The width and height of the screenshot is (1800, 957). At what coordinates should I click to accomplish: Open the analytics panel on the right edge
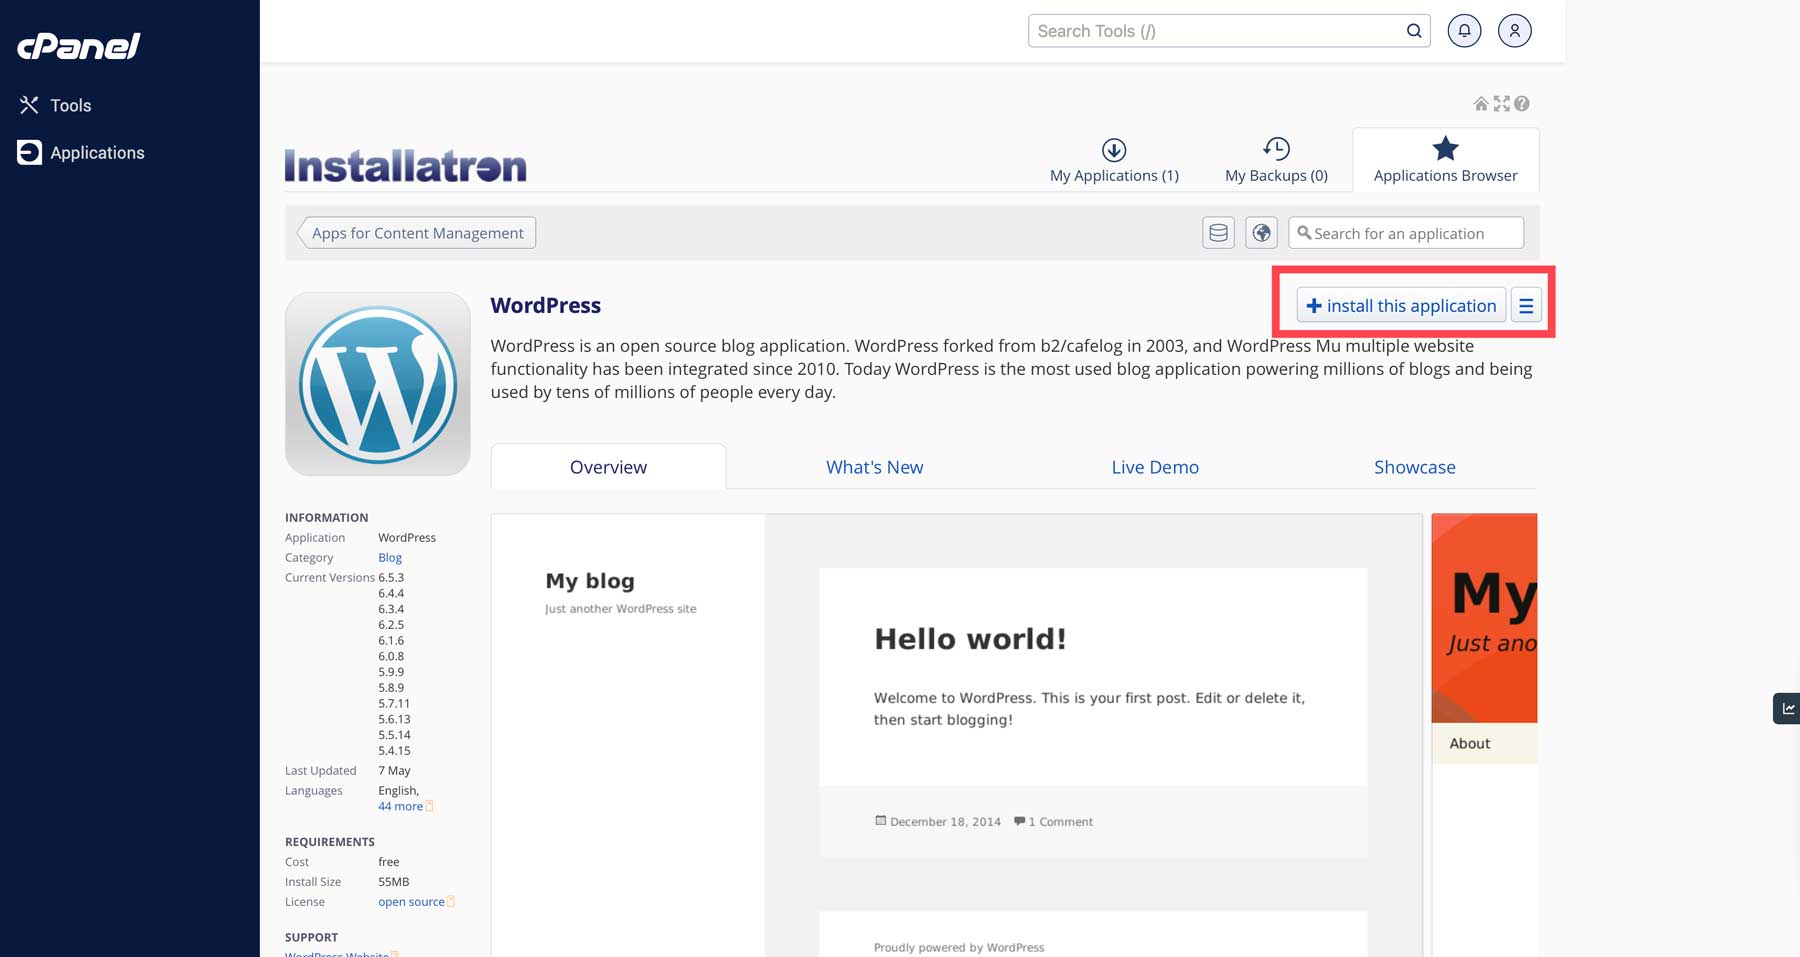[x=1789, y=708]
